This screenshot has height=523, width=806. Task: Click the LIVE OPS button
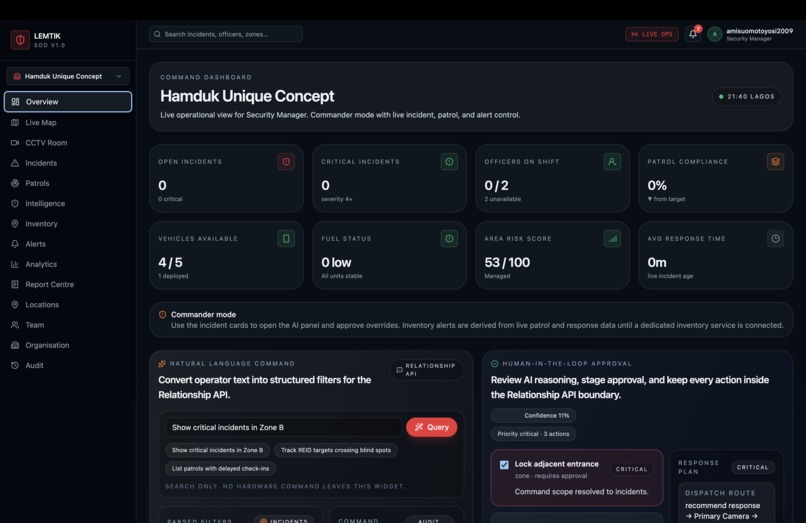click(x=652, y=34)
